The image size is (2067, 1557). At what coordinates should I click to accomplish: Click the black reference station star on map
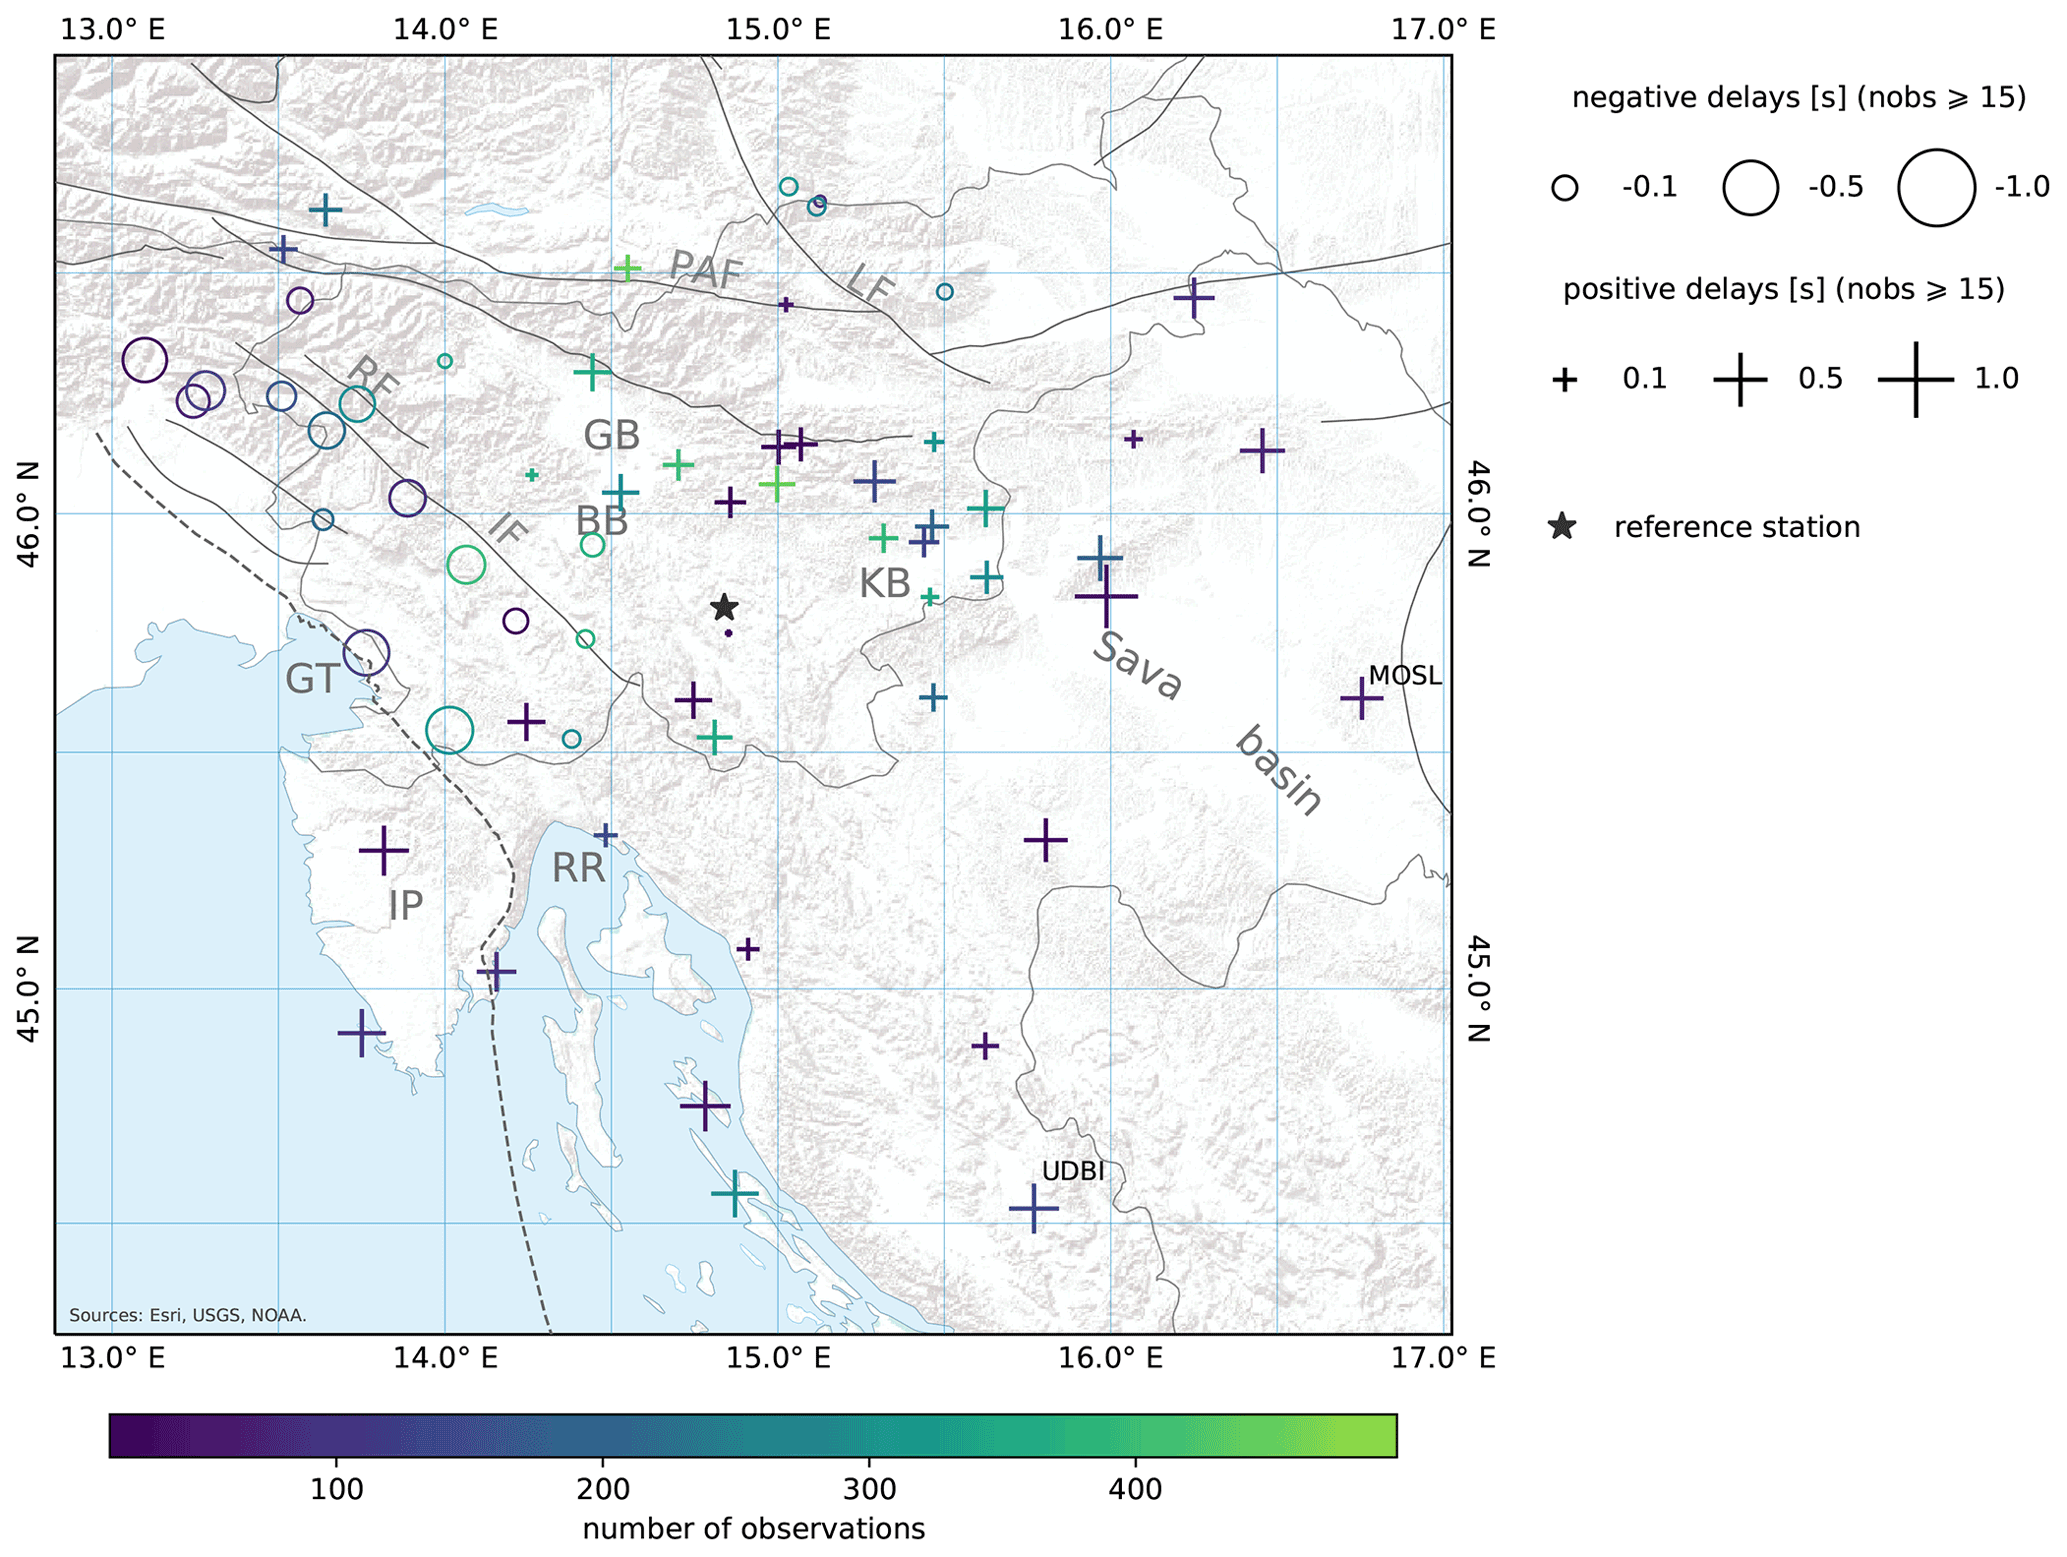[724, 607]
